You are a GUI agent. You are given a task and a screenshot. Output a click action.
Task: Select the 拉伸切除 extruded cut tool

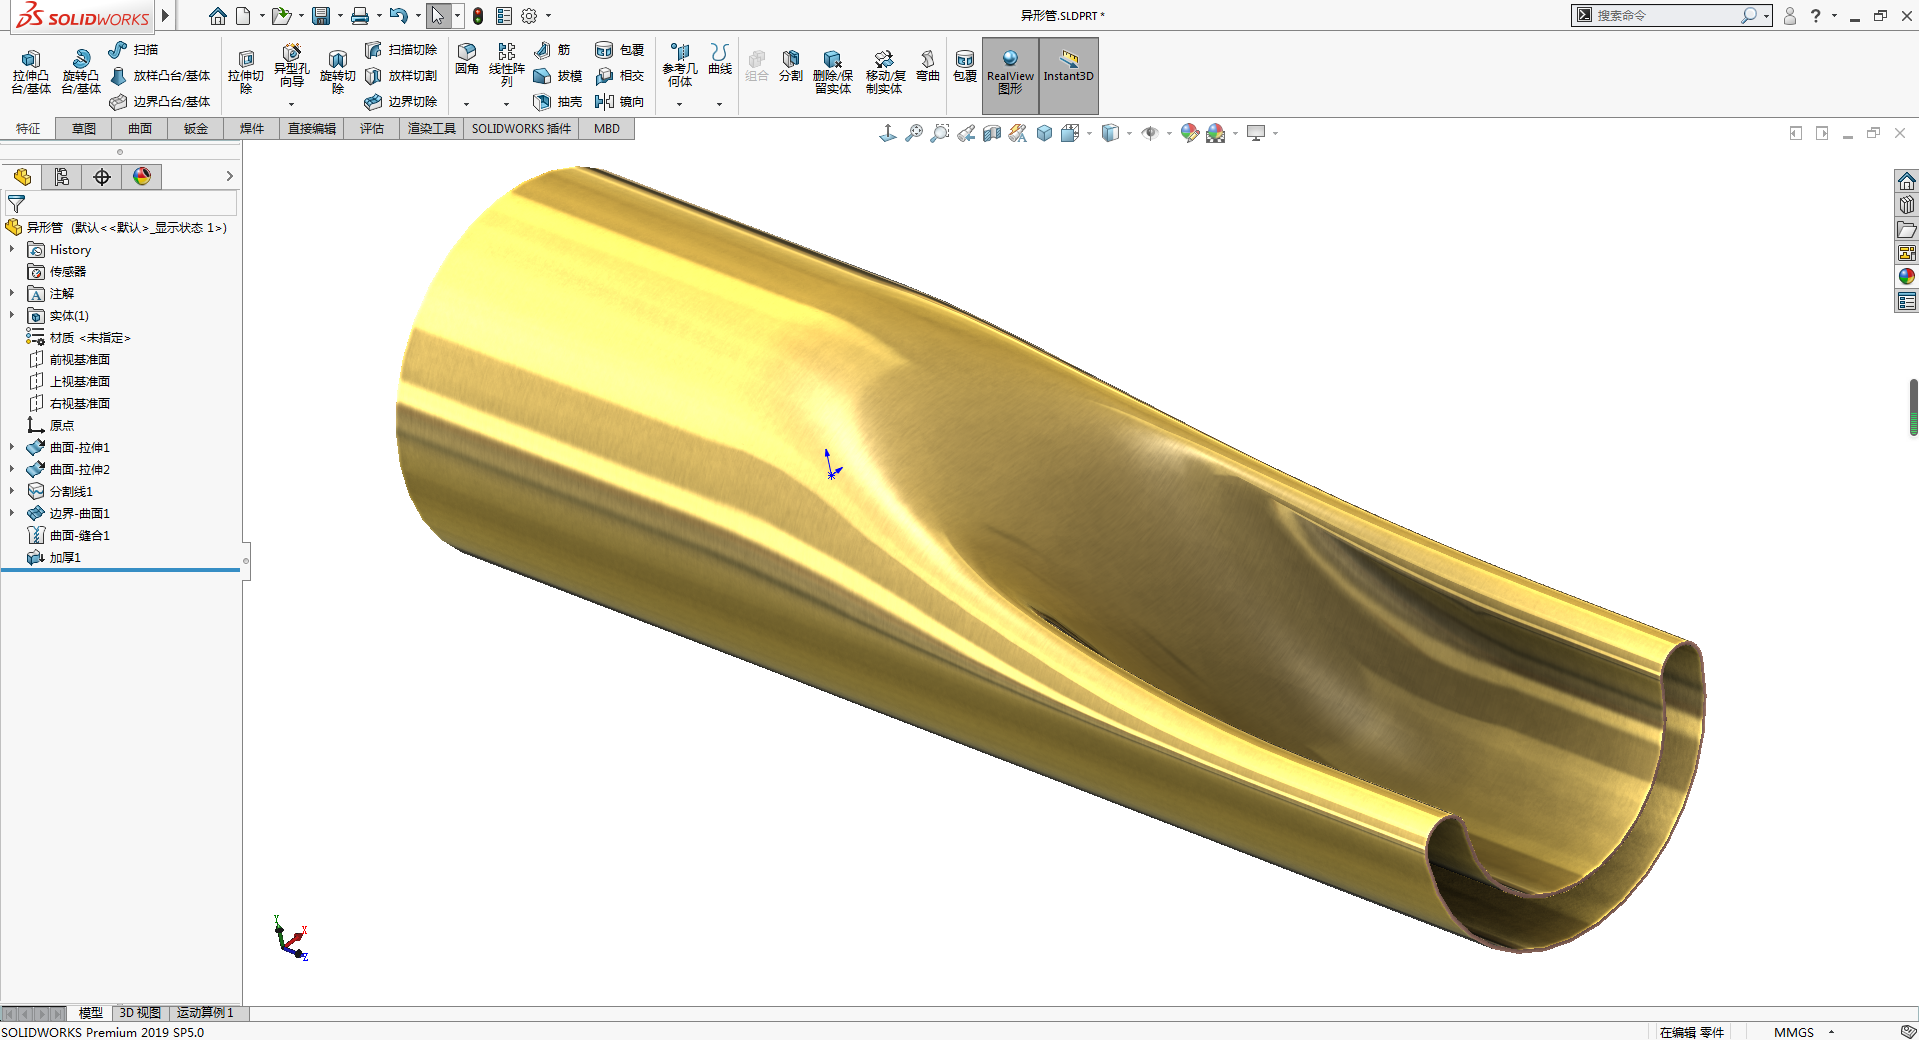(x=246, y=72)
